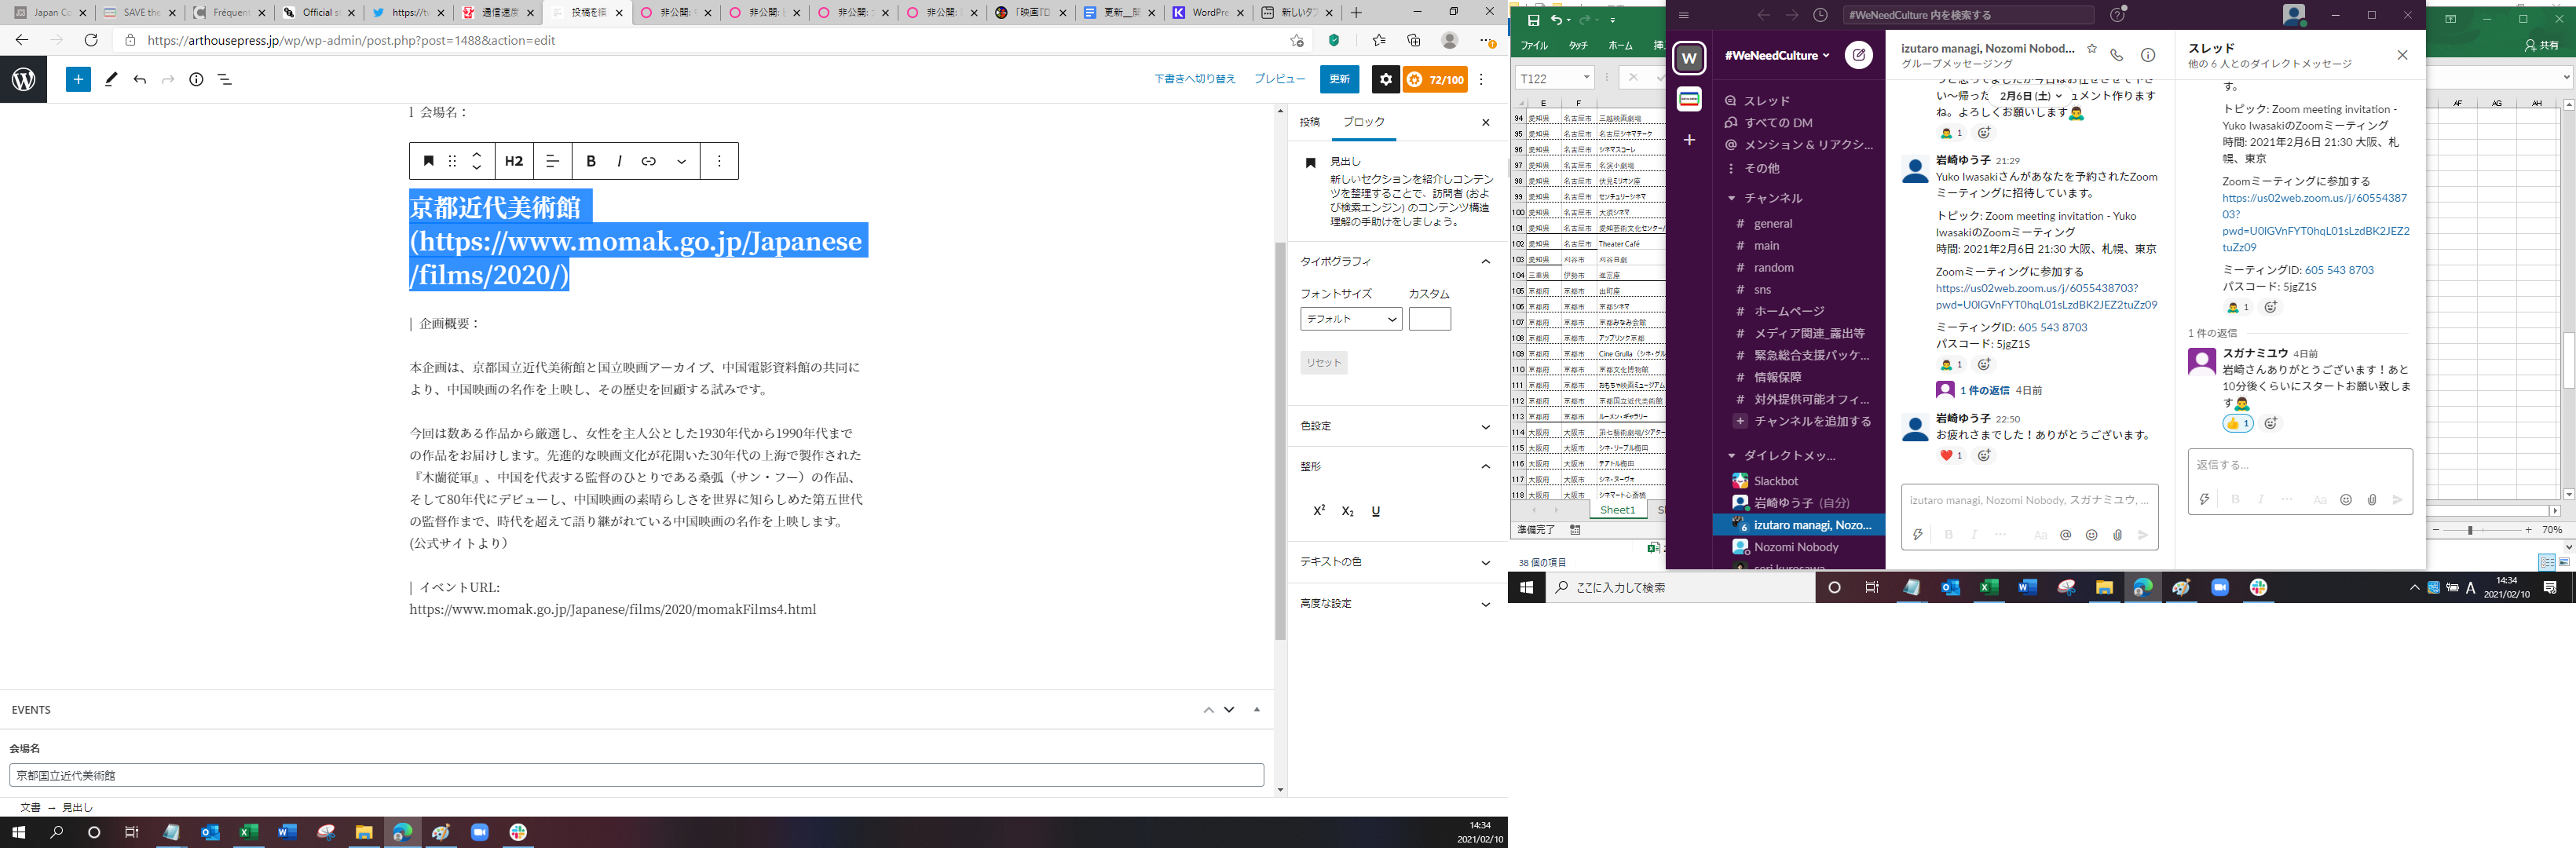Open the block inserter plus button

78,79
